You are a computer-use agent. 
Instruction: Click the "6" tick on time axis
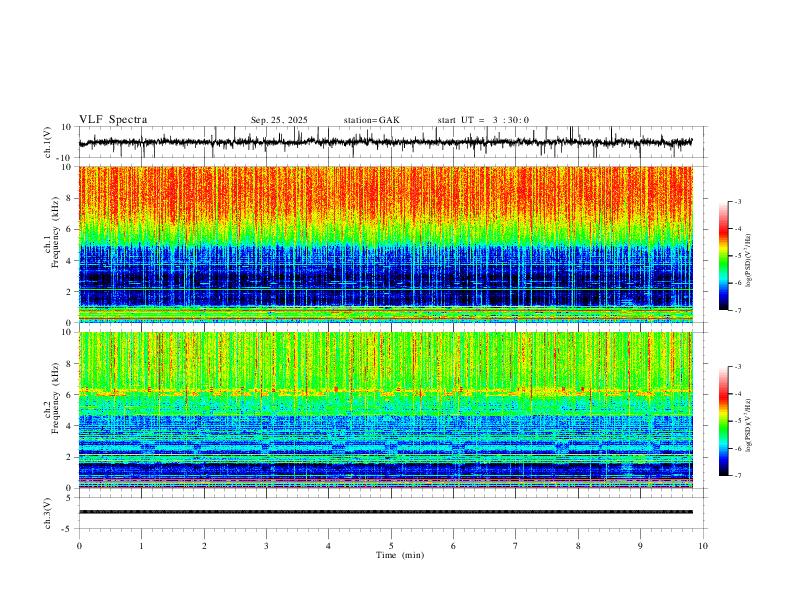pos(453,546)
